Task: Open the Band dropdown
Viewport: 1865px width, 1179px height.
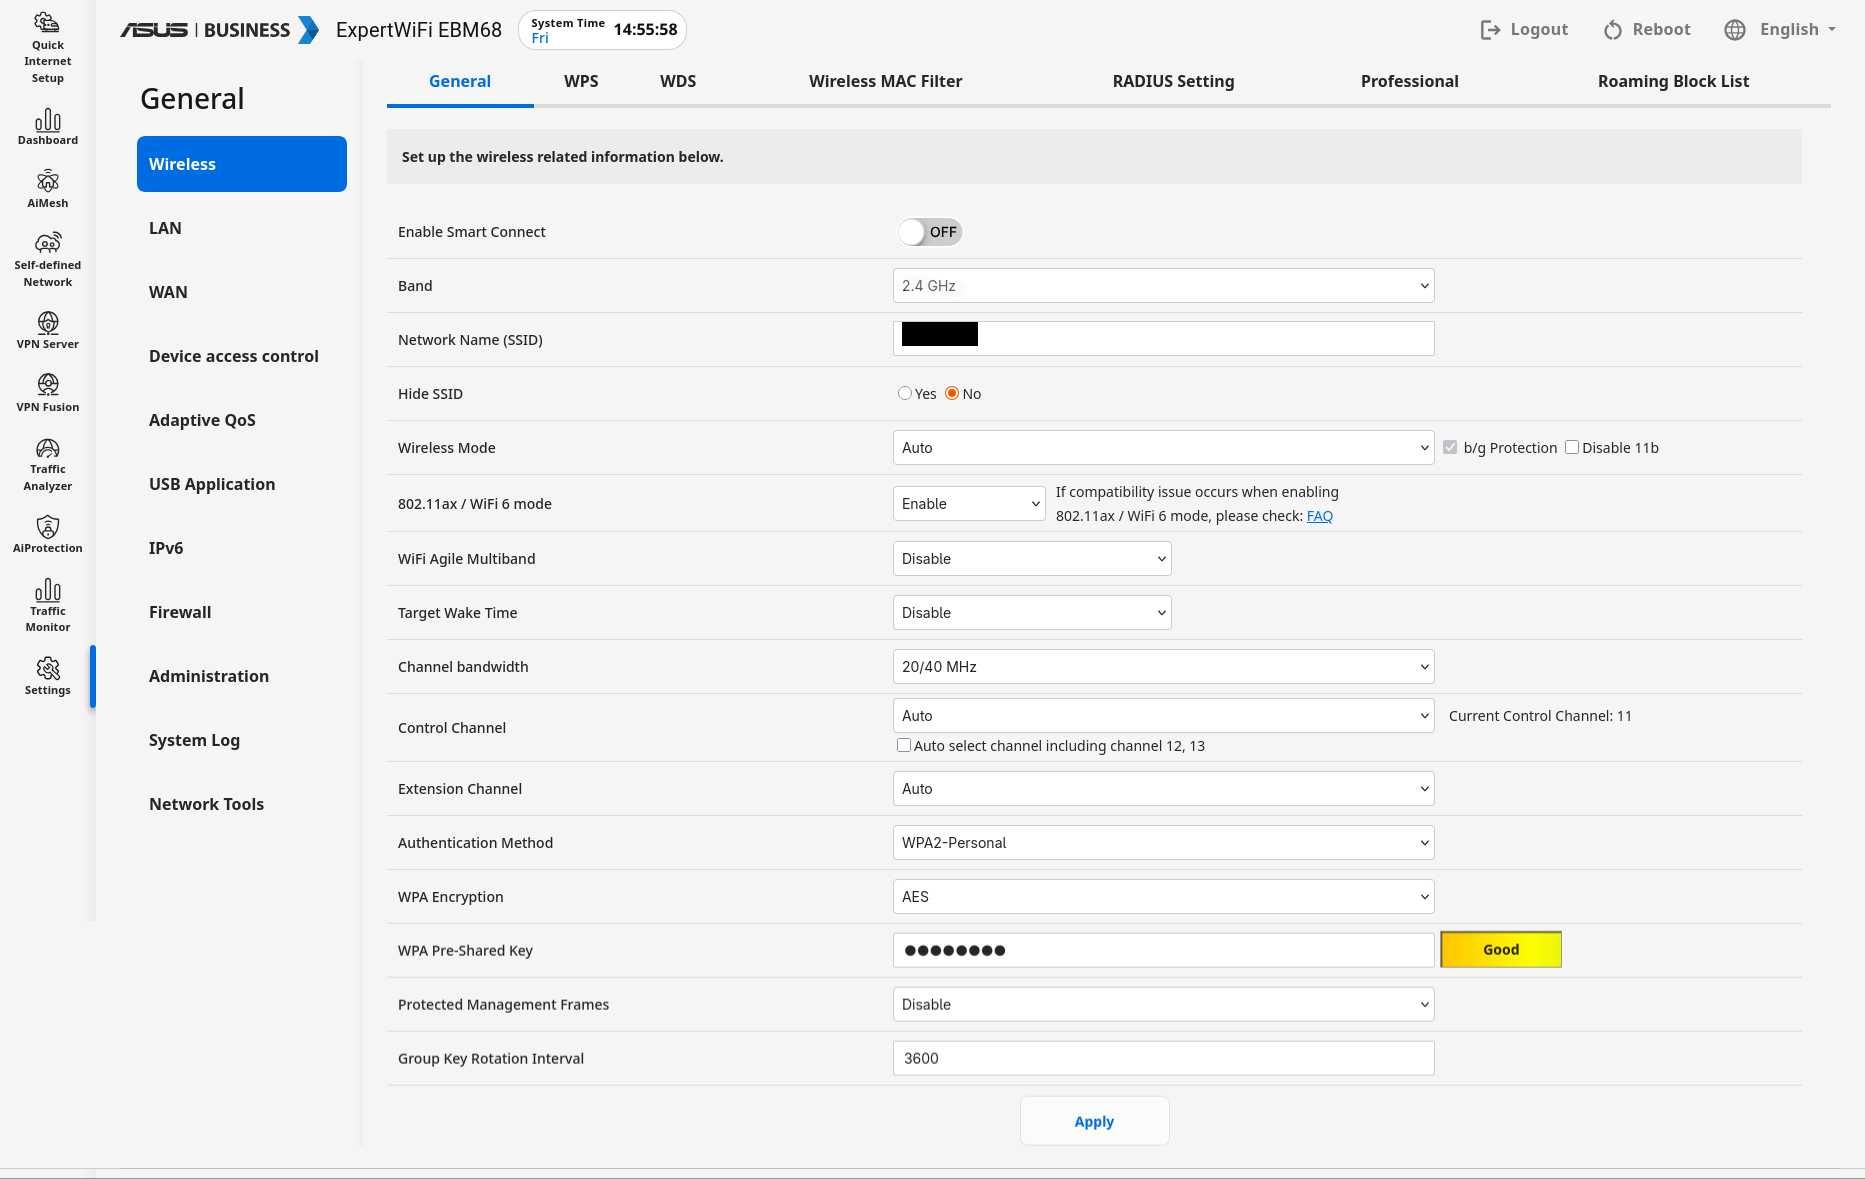Action: 1163,286
